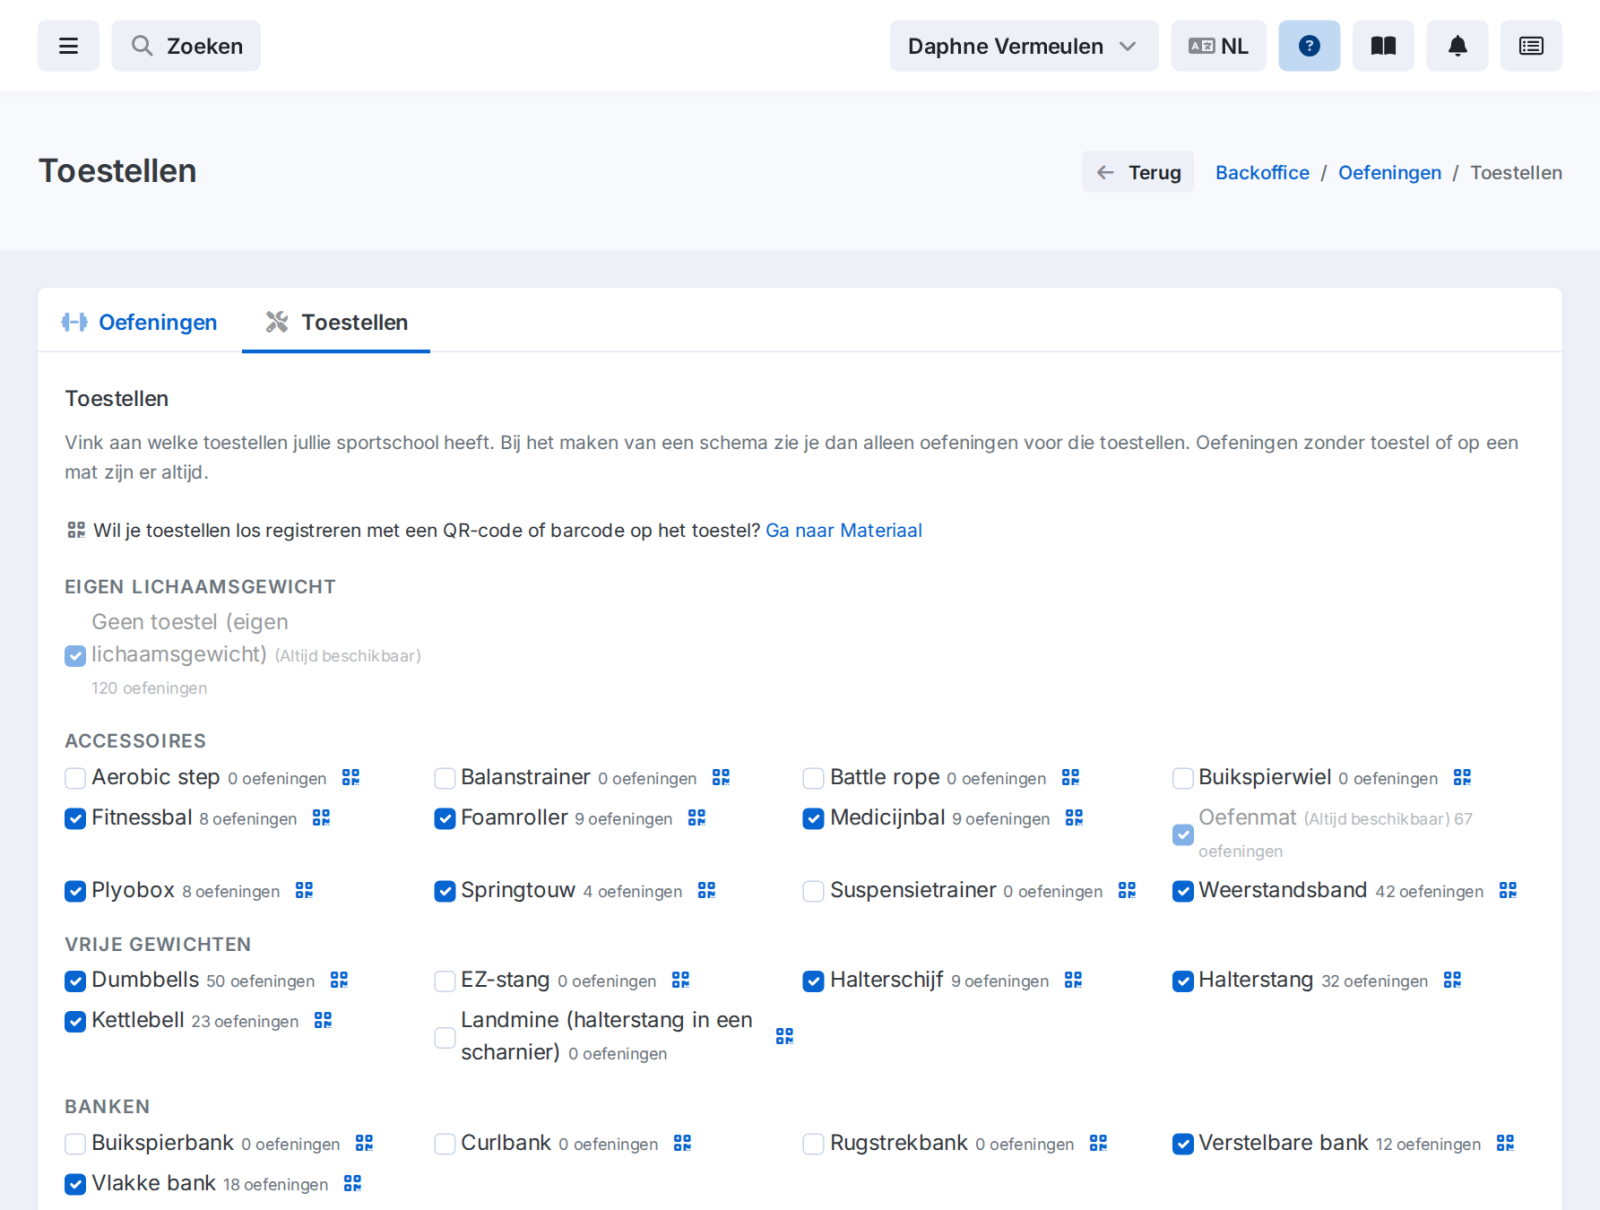
Task: Select the Toestellen tab
Action: coord(336,322)
